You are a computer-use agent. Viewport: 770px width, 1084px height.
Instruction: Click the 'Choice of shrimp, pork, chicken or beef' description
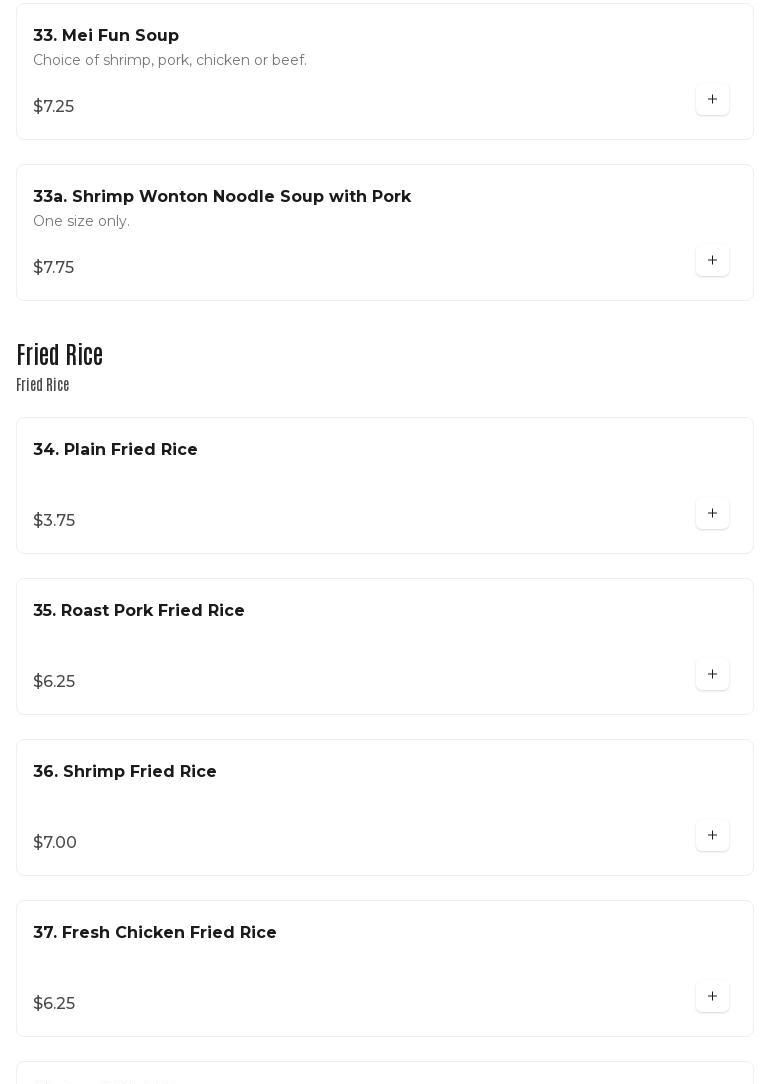point(170,61)
